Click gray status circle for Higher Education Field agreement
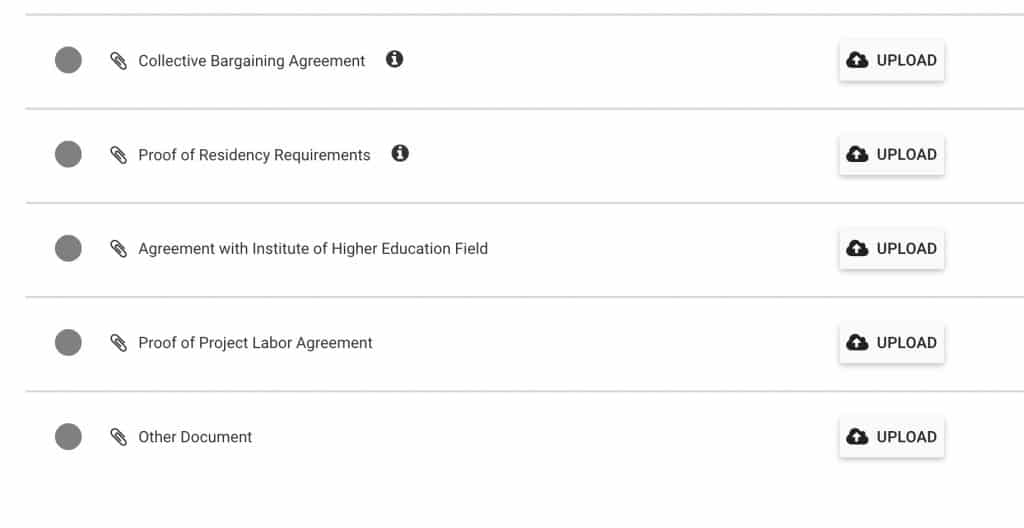The height and width of the screenshot is (528, 1024). pos(69,248)
